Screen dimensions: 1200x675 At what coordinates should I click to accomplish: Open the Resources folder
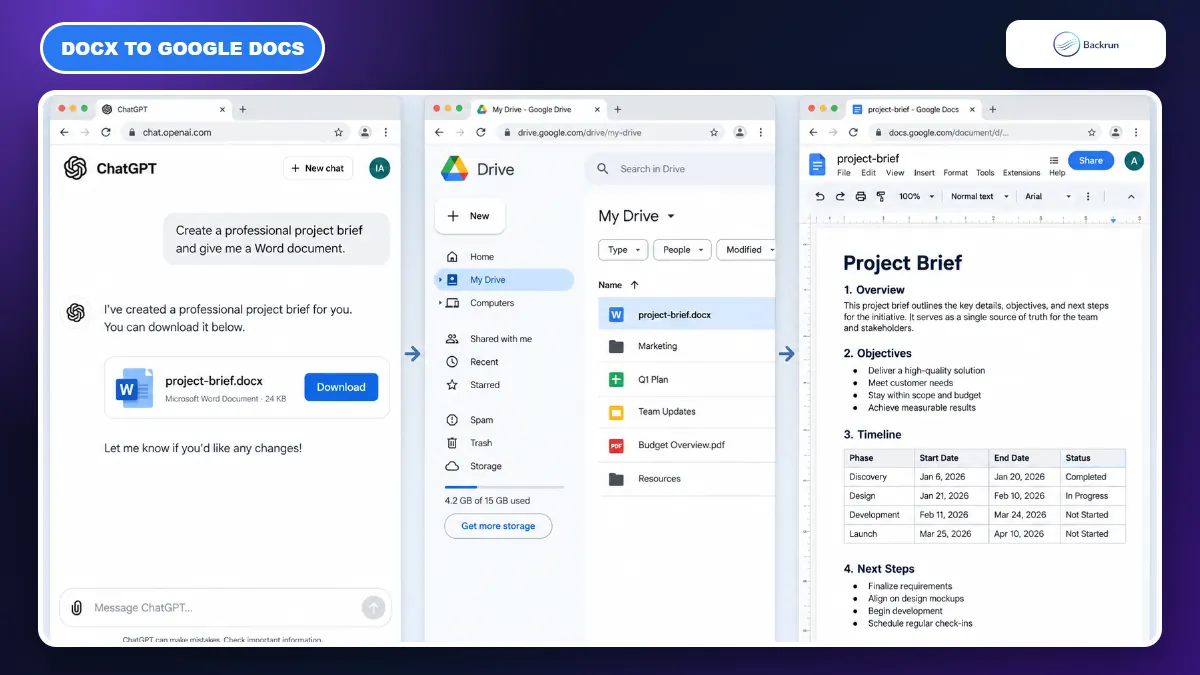tap(686, 479)
